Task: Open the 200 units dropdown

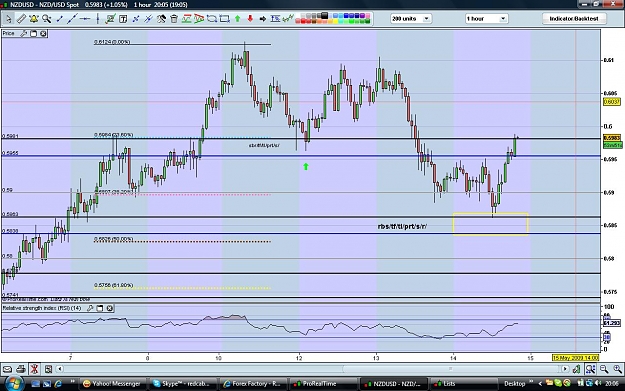Action: (411, 19)
